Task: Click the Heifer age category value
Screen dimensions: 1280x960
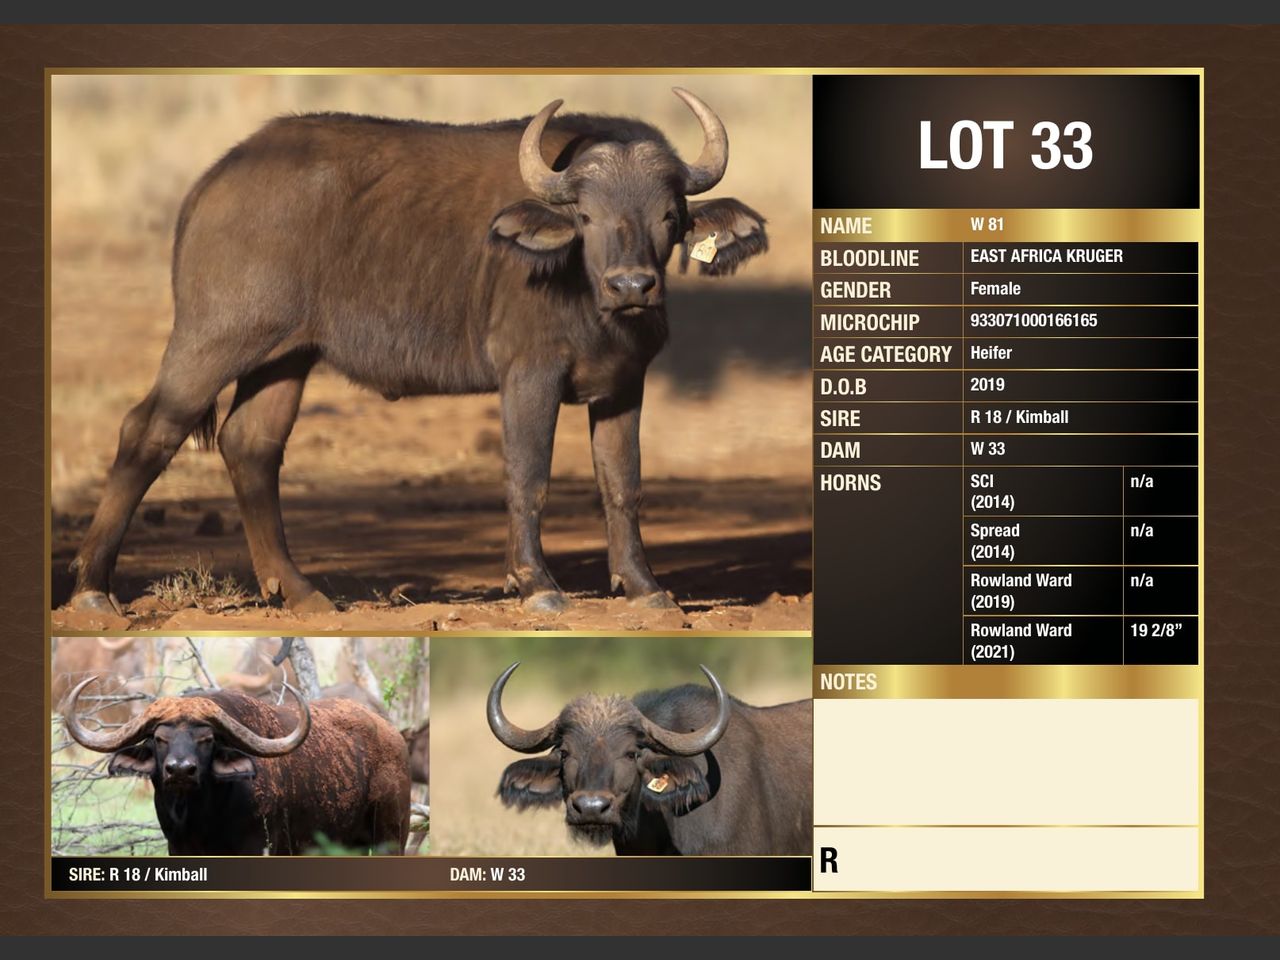Action: 991,353
